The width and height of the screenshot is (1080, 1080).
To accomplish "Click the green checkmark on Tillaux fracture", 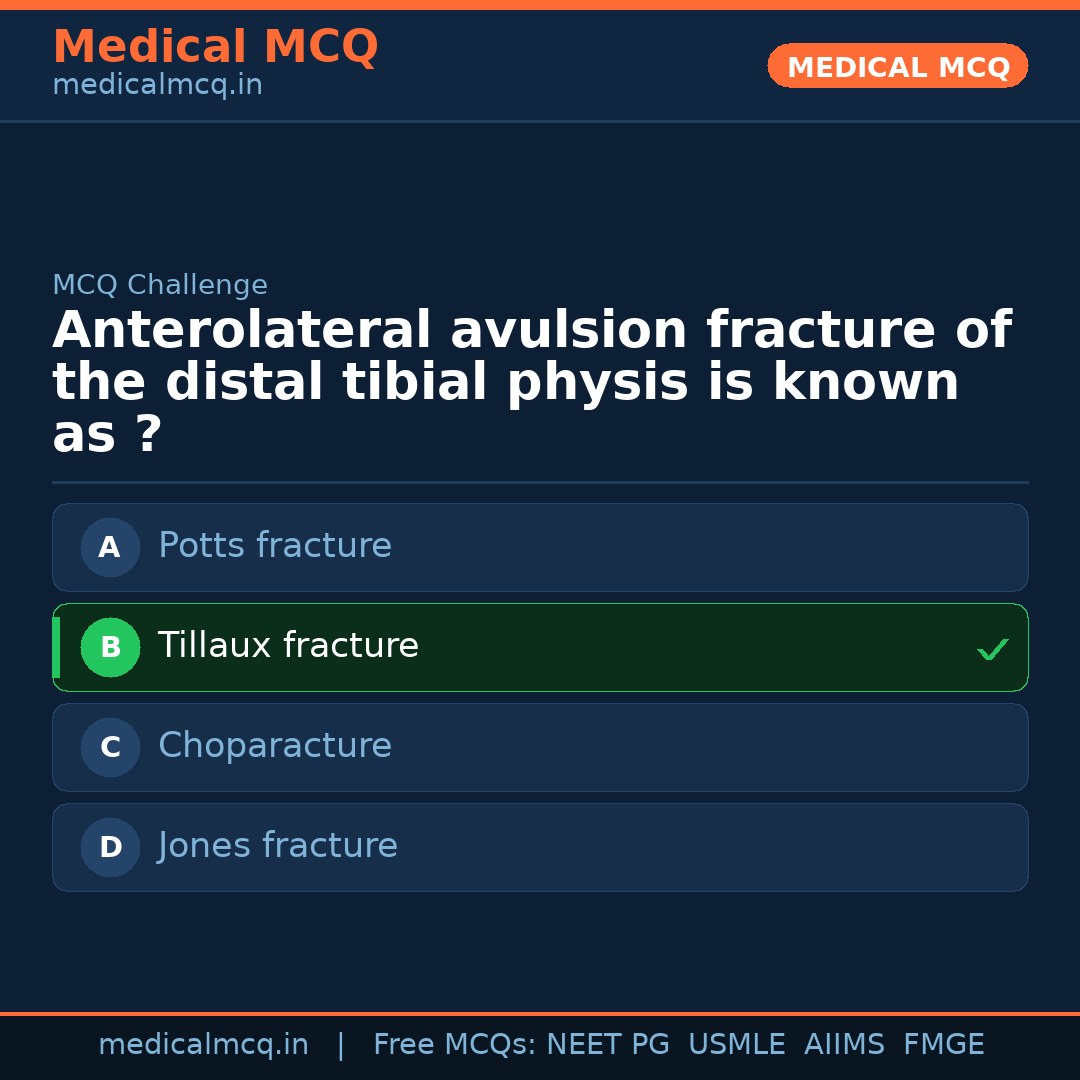I will click(x=992, y=650).
